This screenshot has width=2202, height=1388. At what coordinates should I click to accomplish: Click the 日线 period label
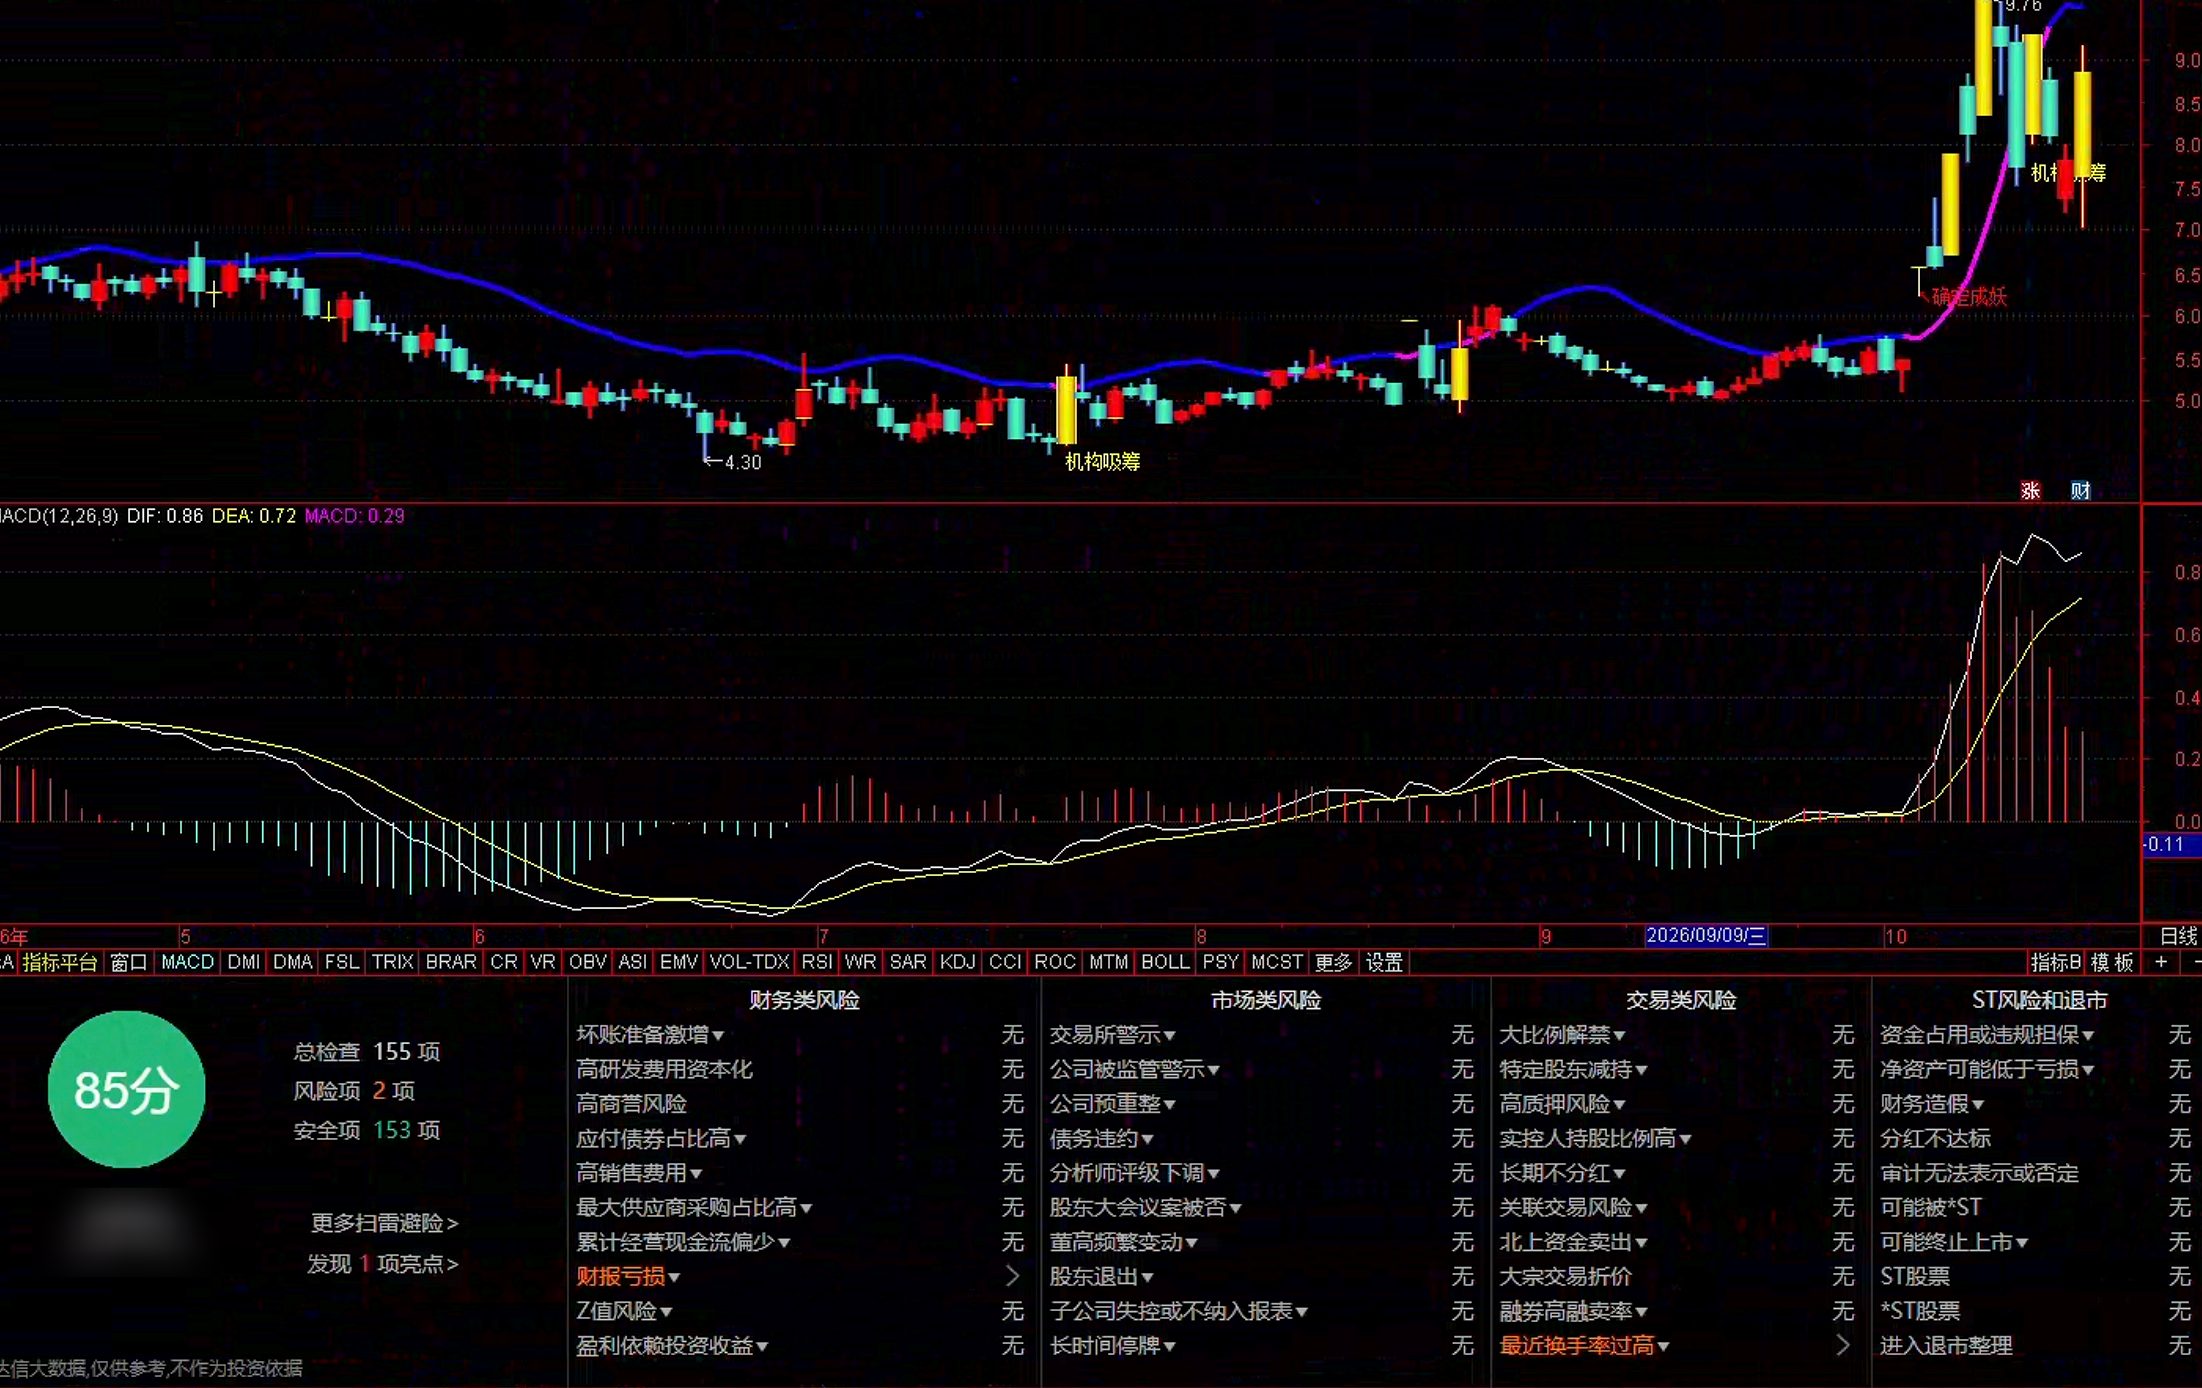point(2178,936)
